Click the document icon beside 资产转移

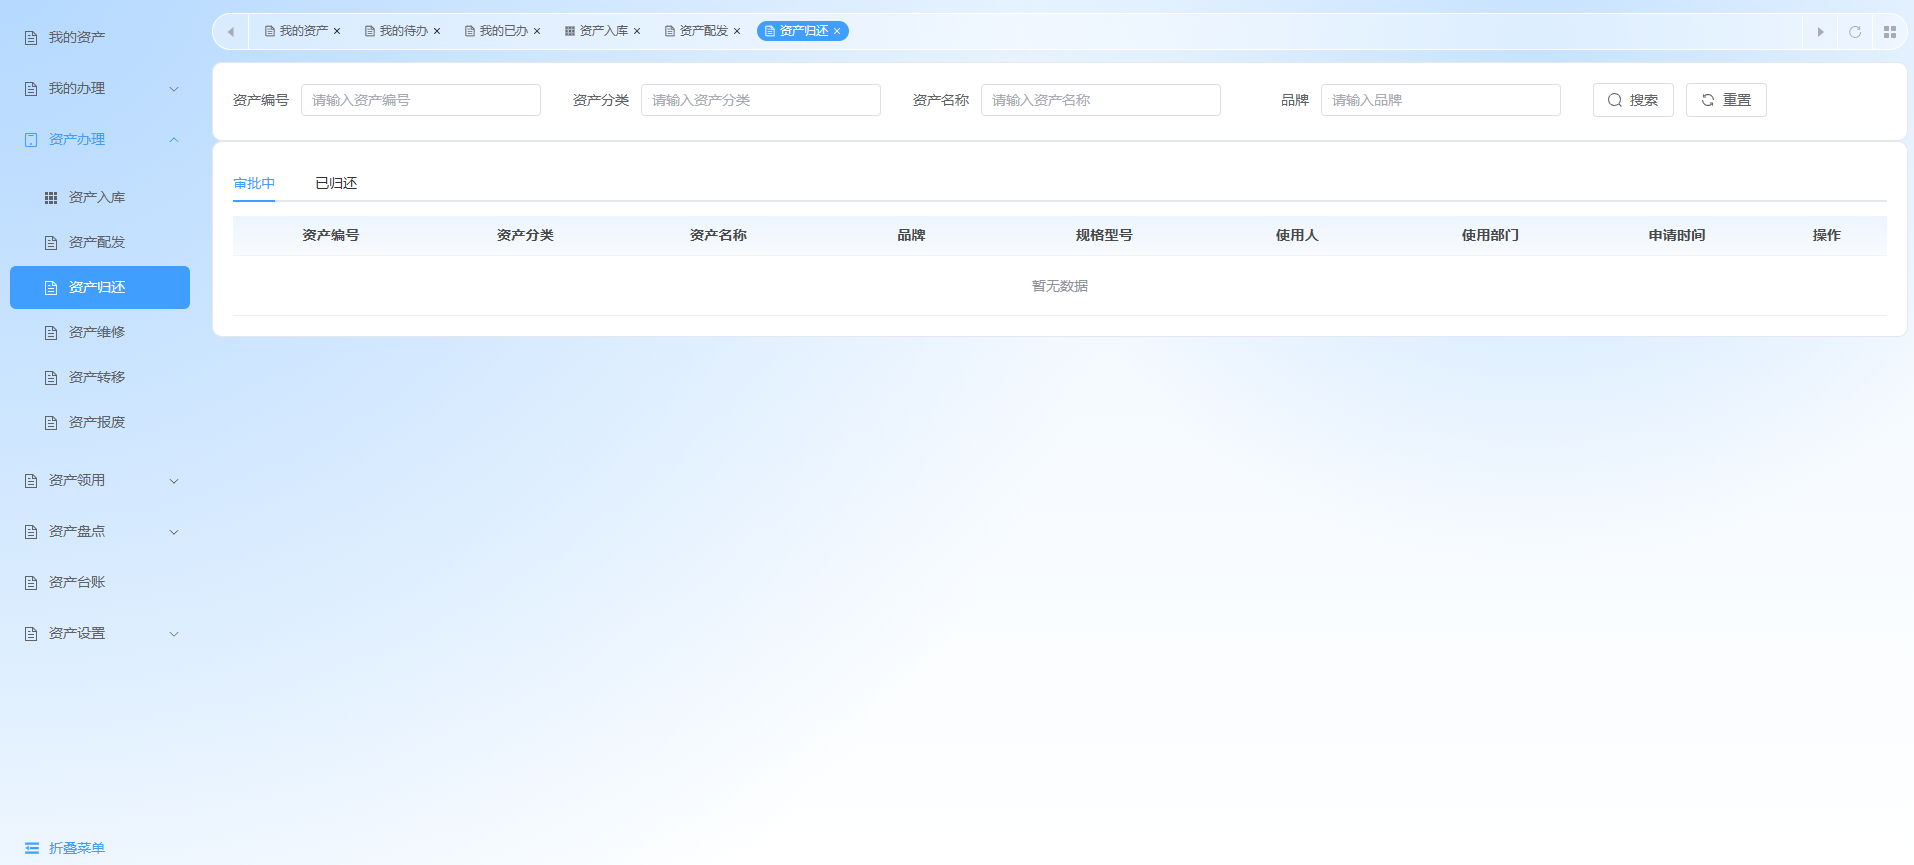(x=51, y=378)
